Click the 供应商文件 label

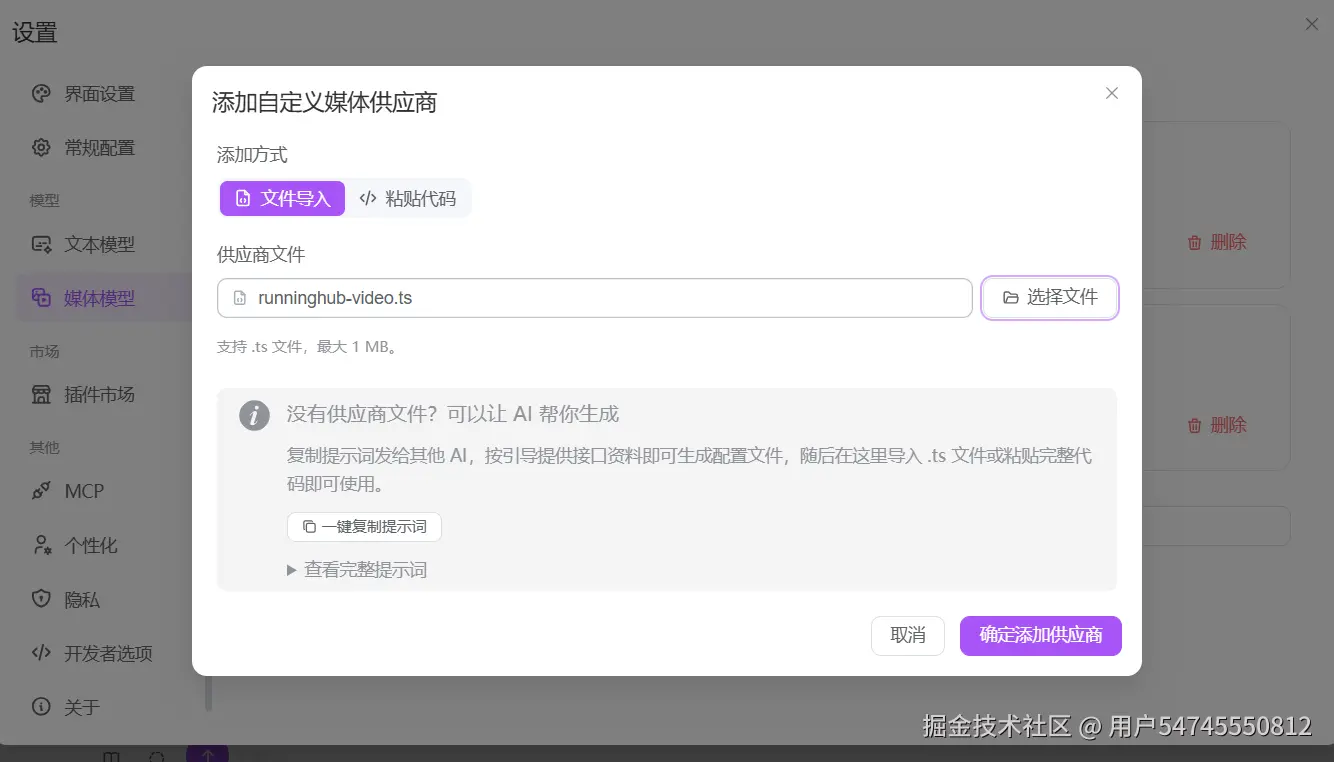click(x=261, y=255)
